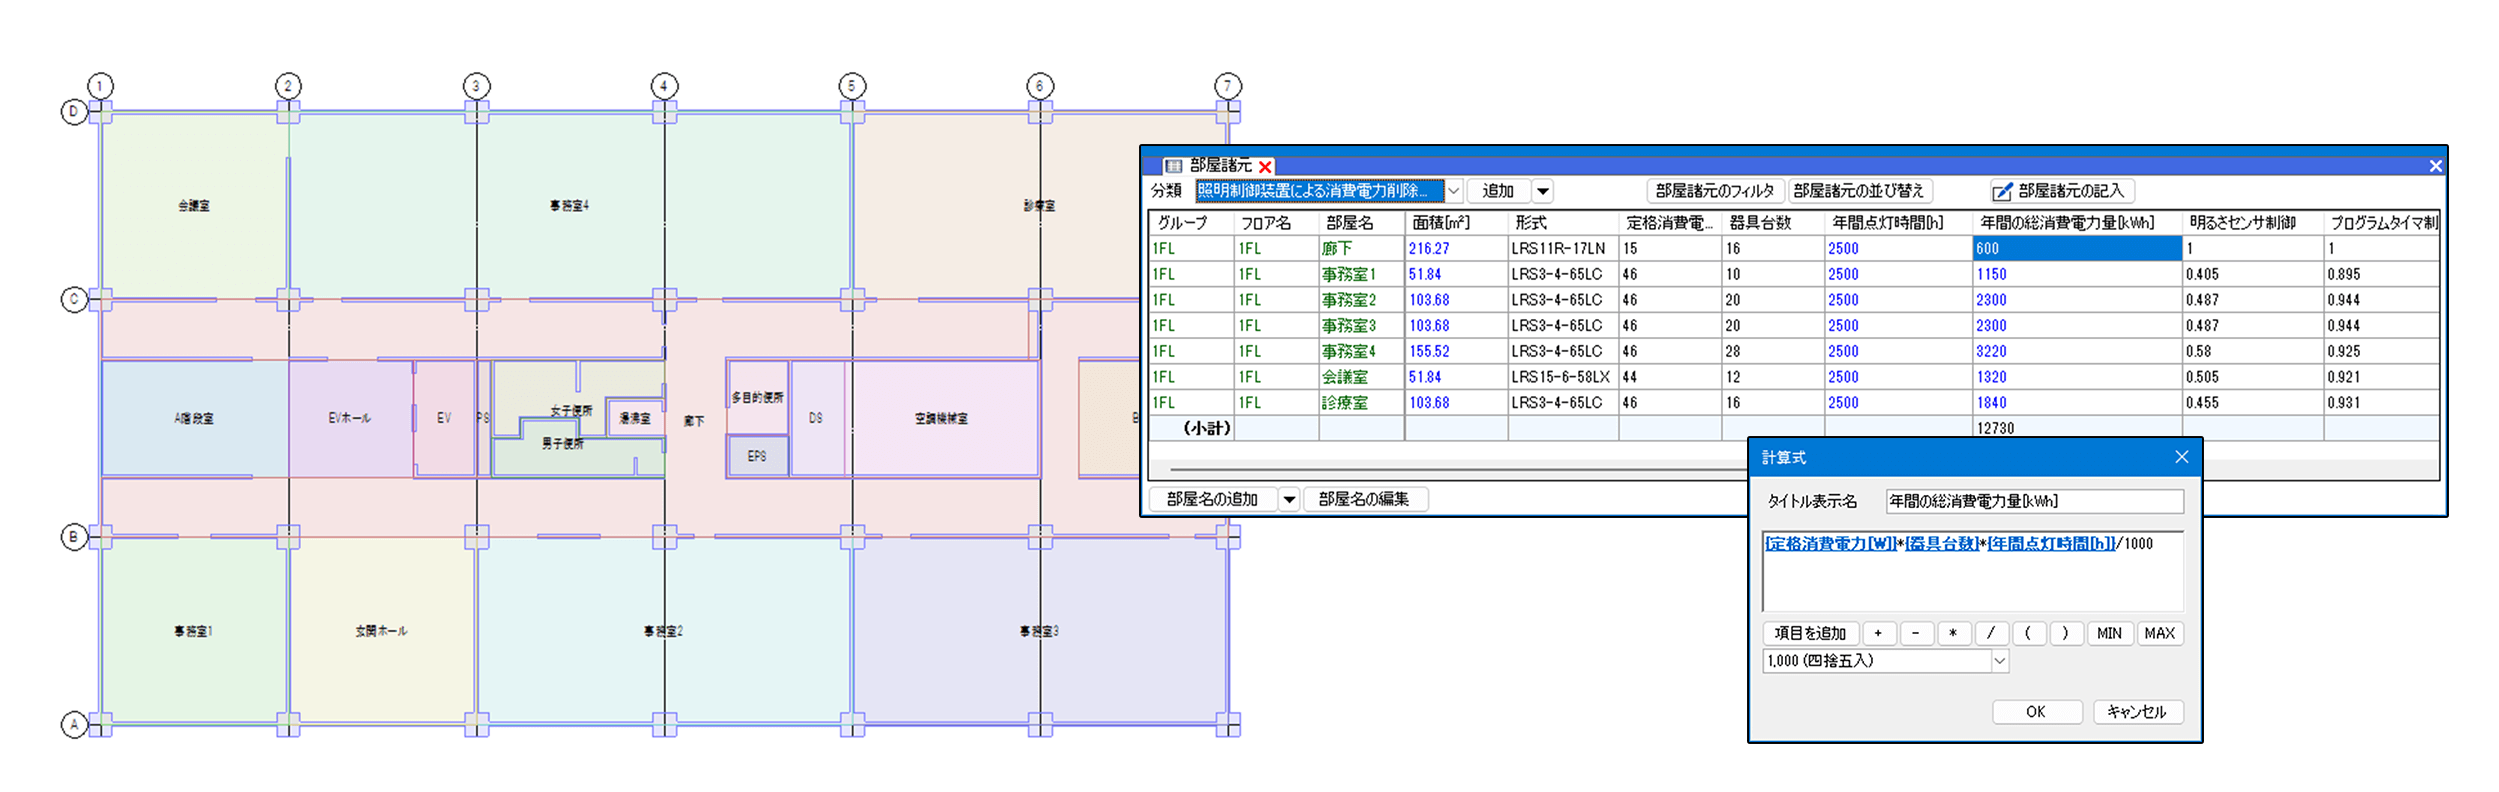
Task: Select the 事務室2 room on floor plan
Action: [x=663, y=631]
